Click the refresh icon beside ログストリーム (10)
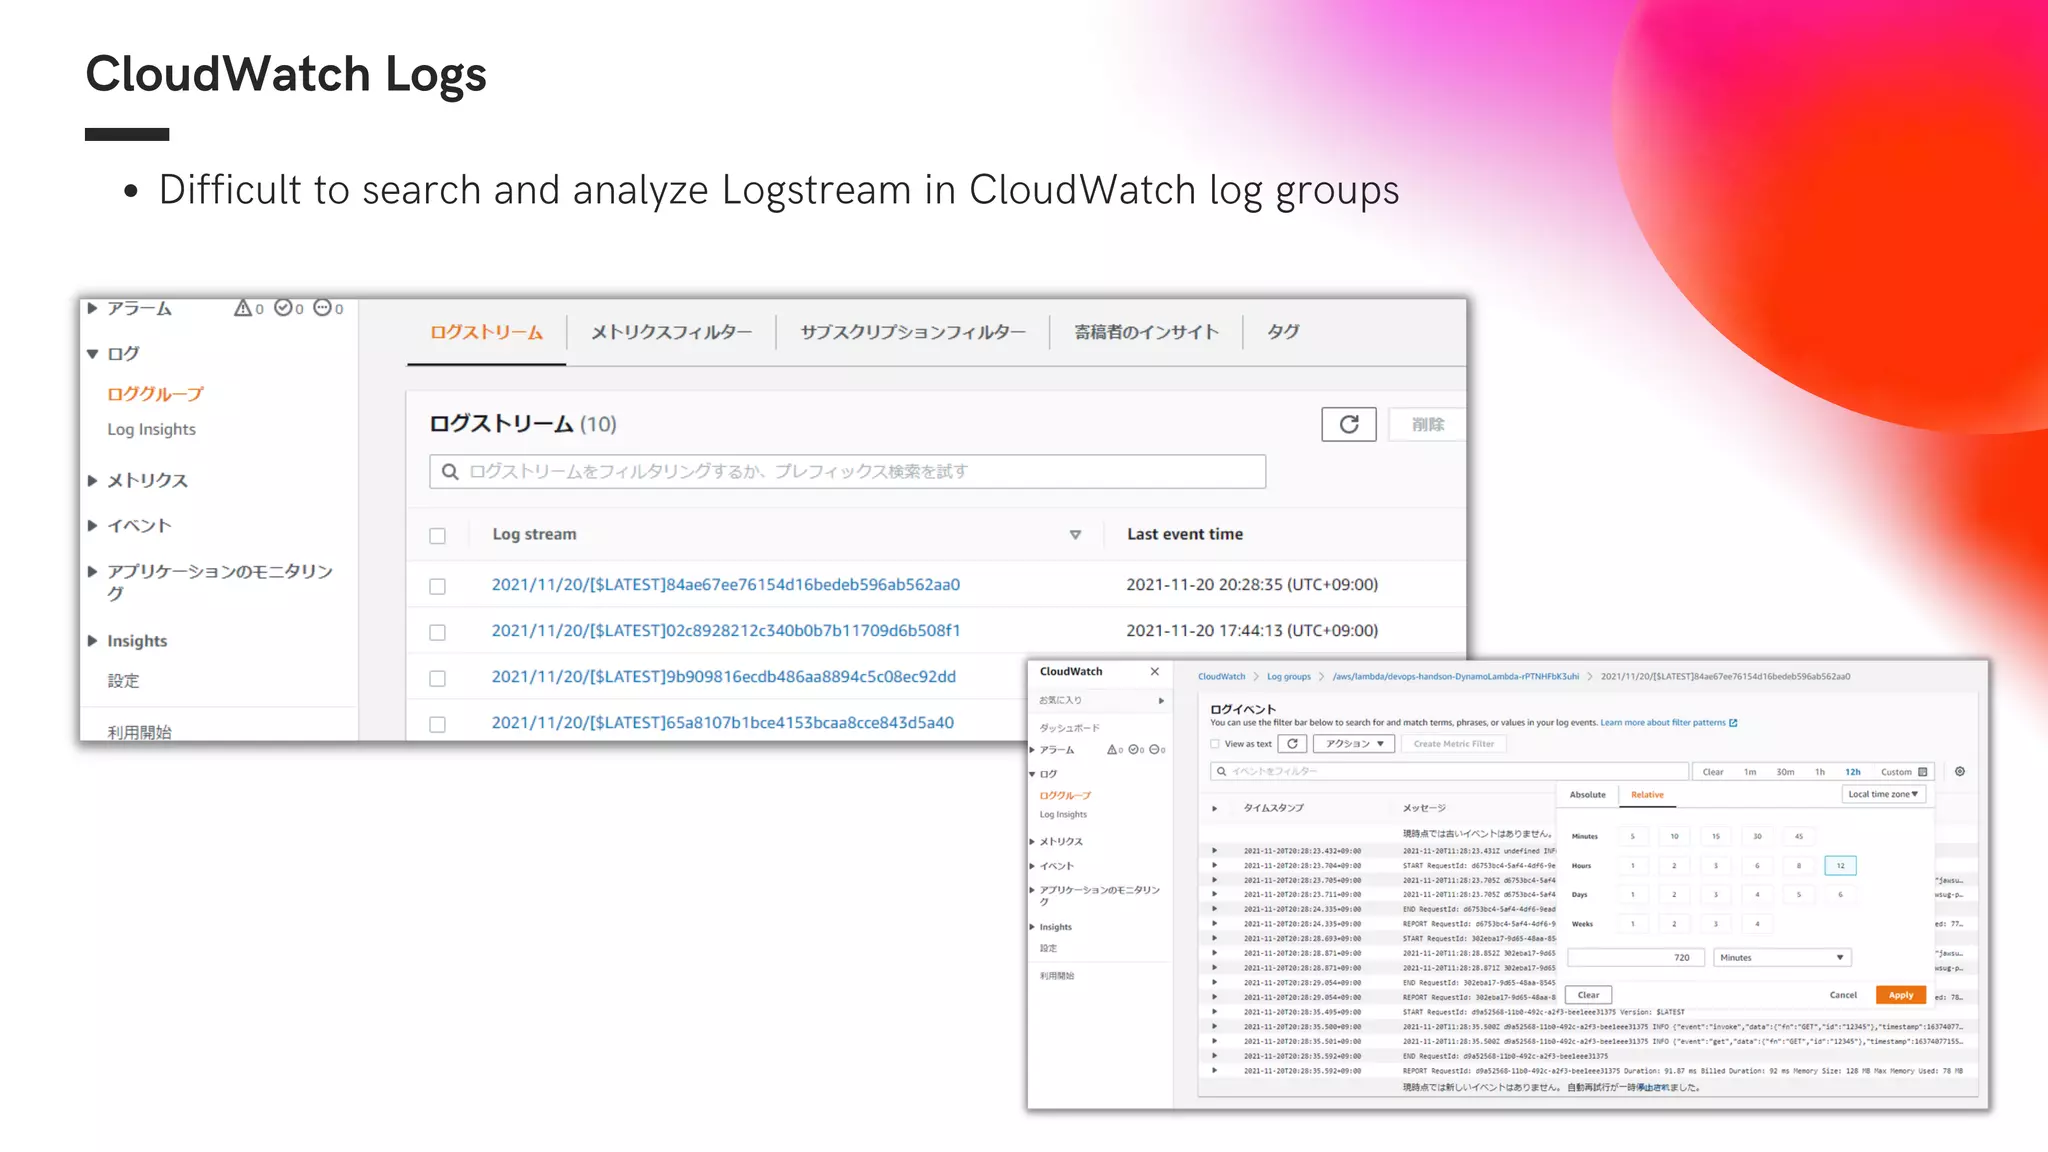This screenshot has height=1152, width=2048. click(x=1348, y=424)
